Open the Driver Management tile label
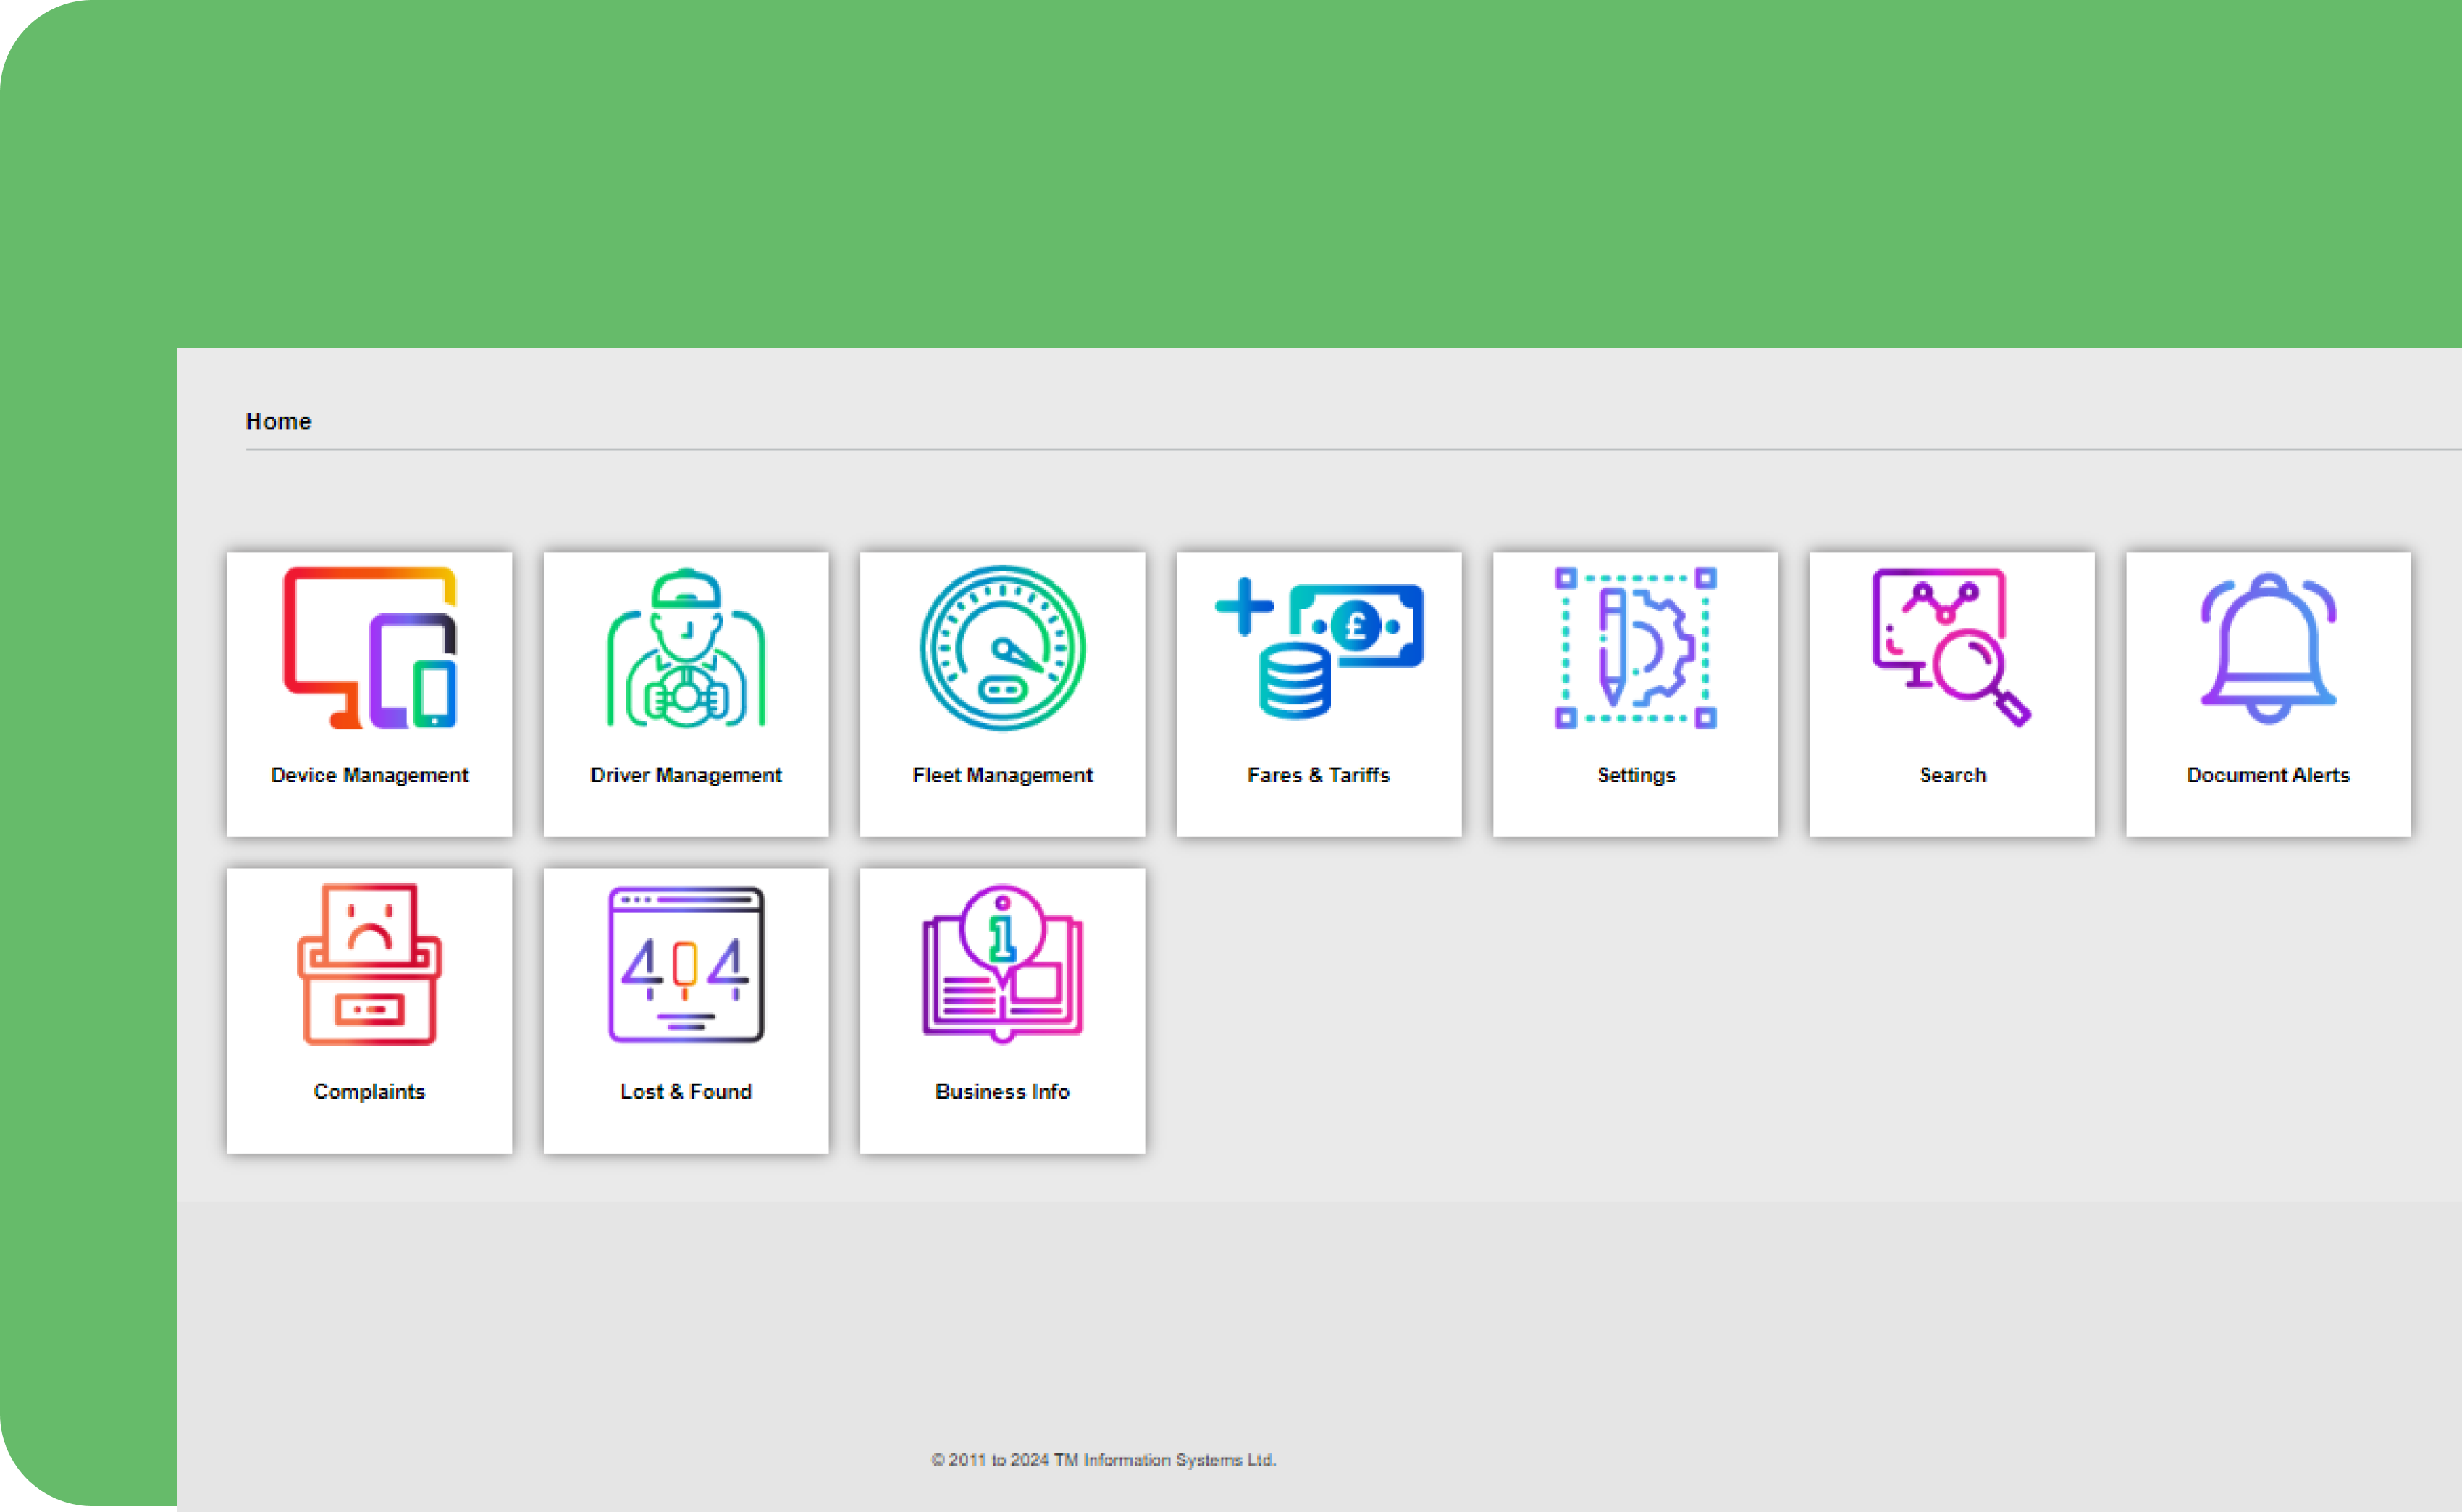 click(x=685, y=774)
